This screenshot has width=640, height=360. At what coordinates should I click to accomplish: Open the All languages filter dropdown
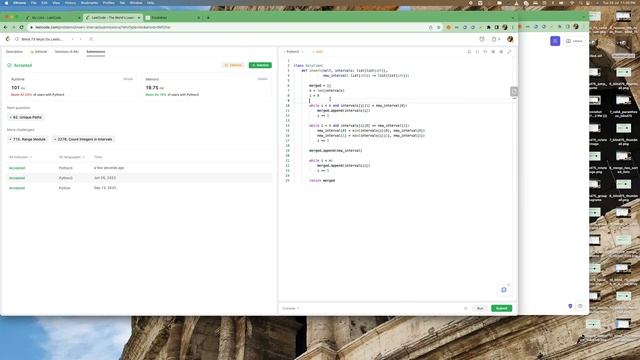tap(71, 157)
